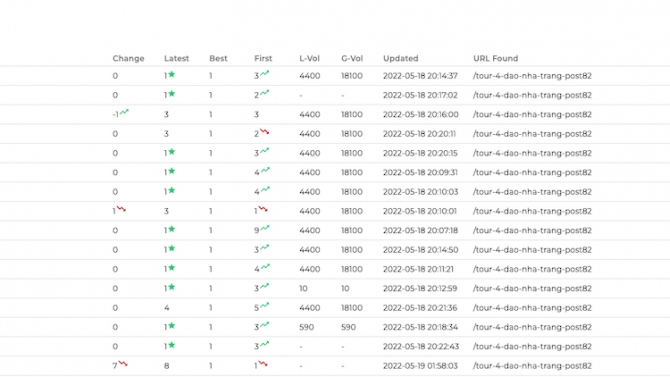Open the URL in the 20:16:00 row
Screen dimensions: 670x377
(x=532, y=114)
